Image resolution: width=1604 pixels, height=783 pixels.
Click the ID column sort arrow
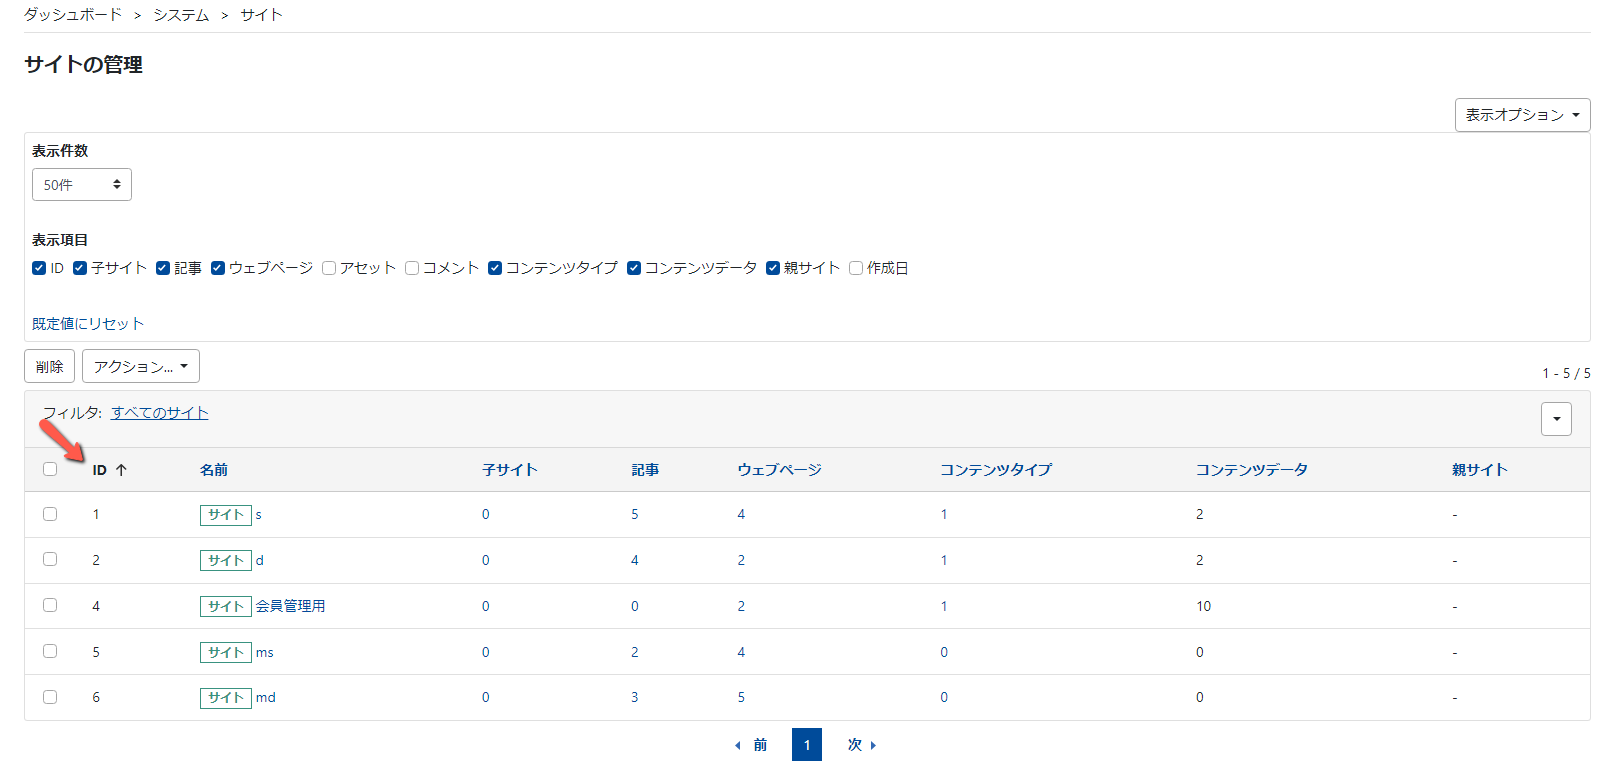pos(120,470)
